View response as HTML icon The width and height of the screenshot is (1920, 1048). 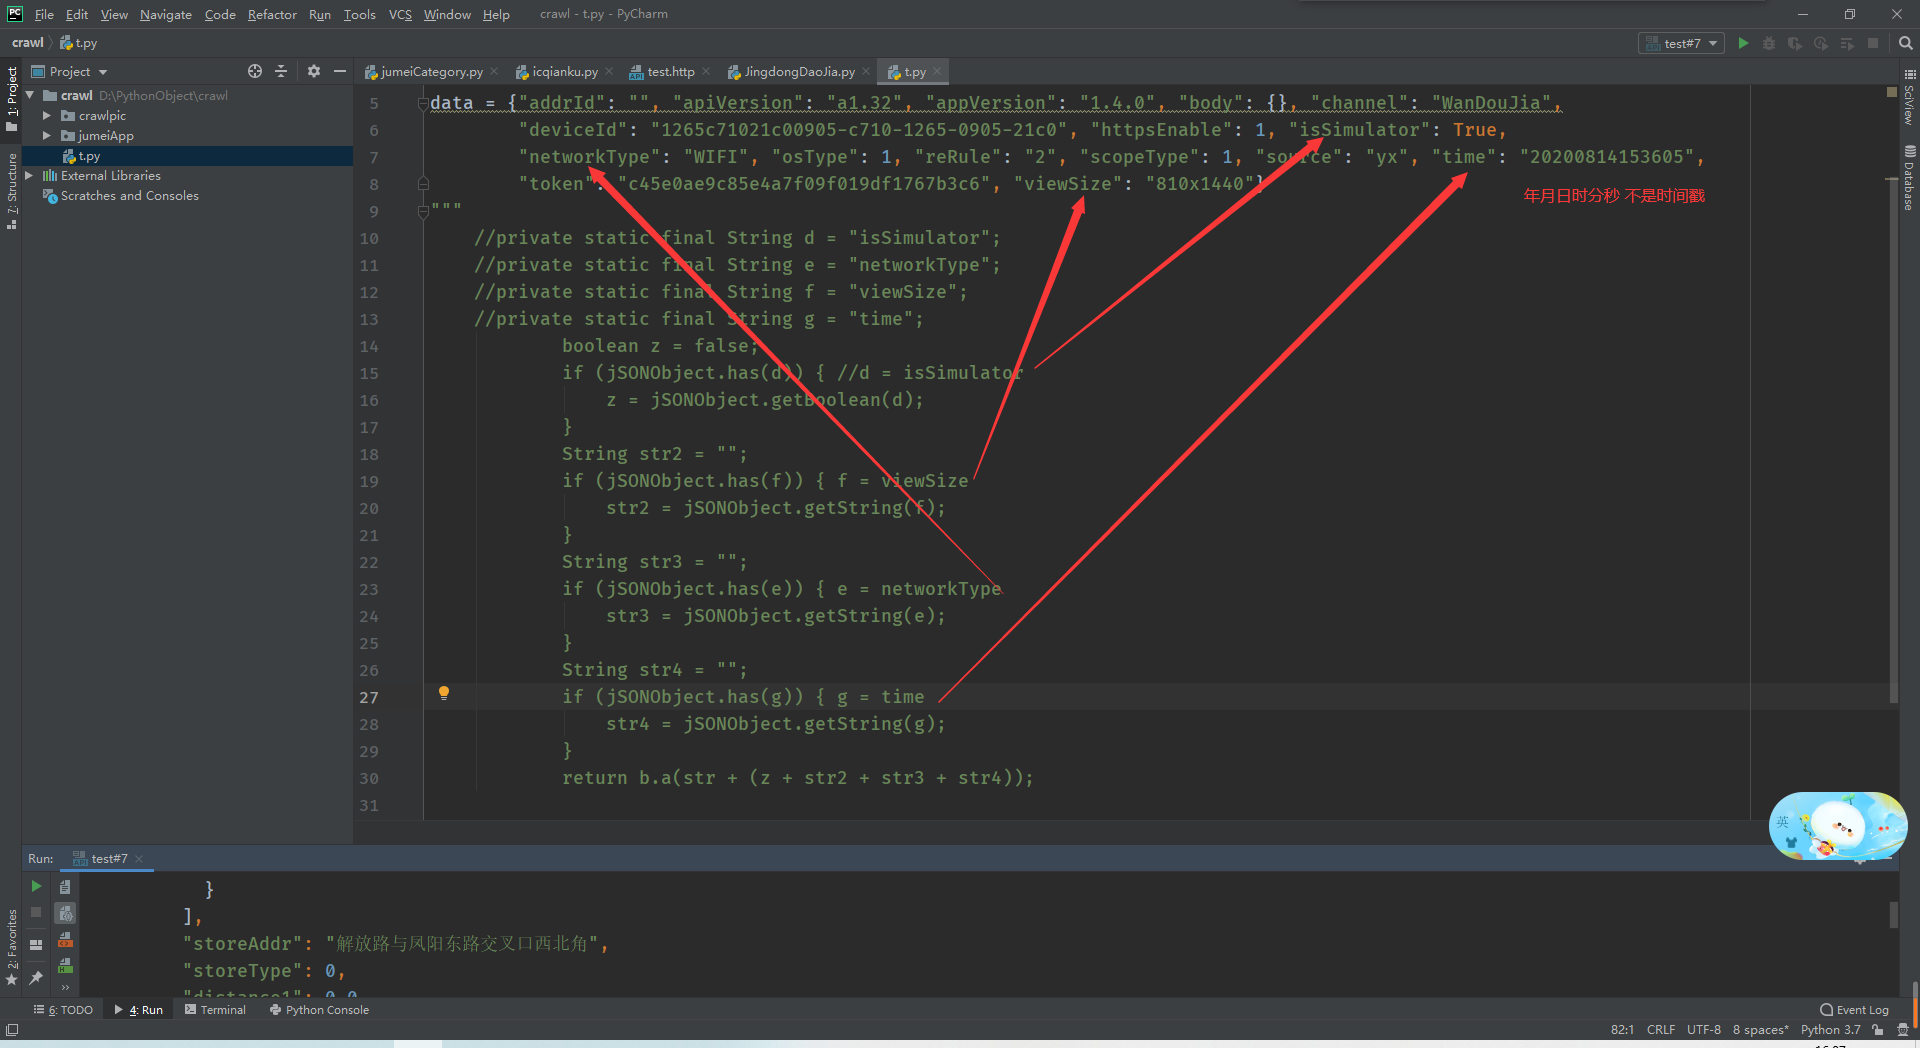click(65, 966)
